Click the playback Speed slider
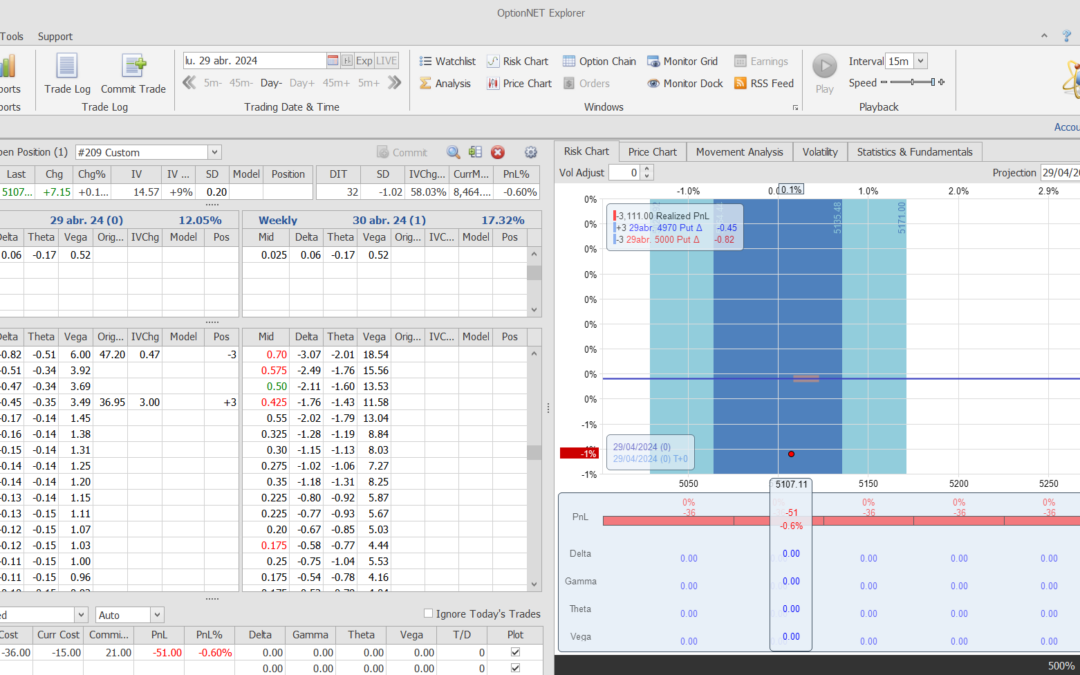This screenshot has width=1080, height=675. [911, 83]
